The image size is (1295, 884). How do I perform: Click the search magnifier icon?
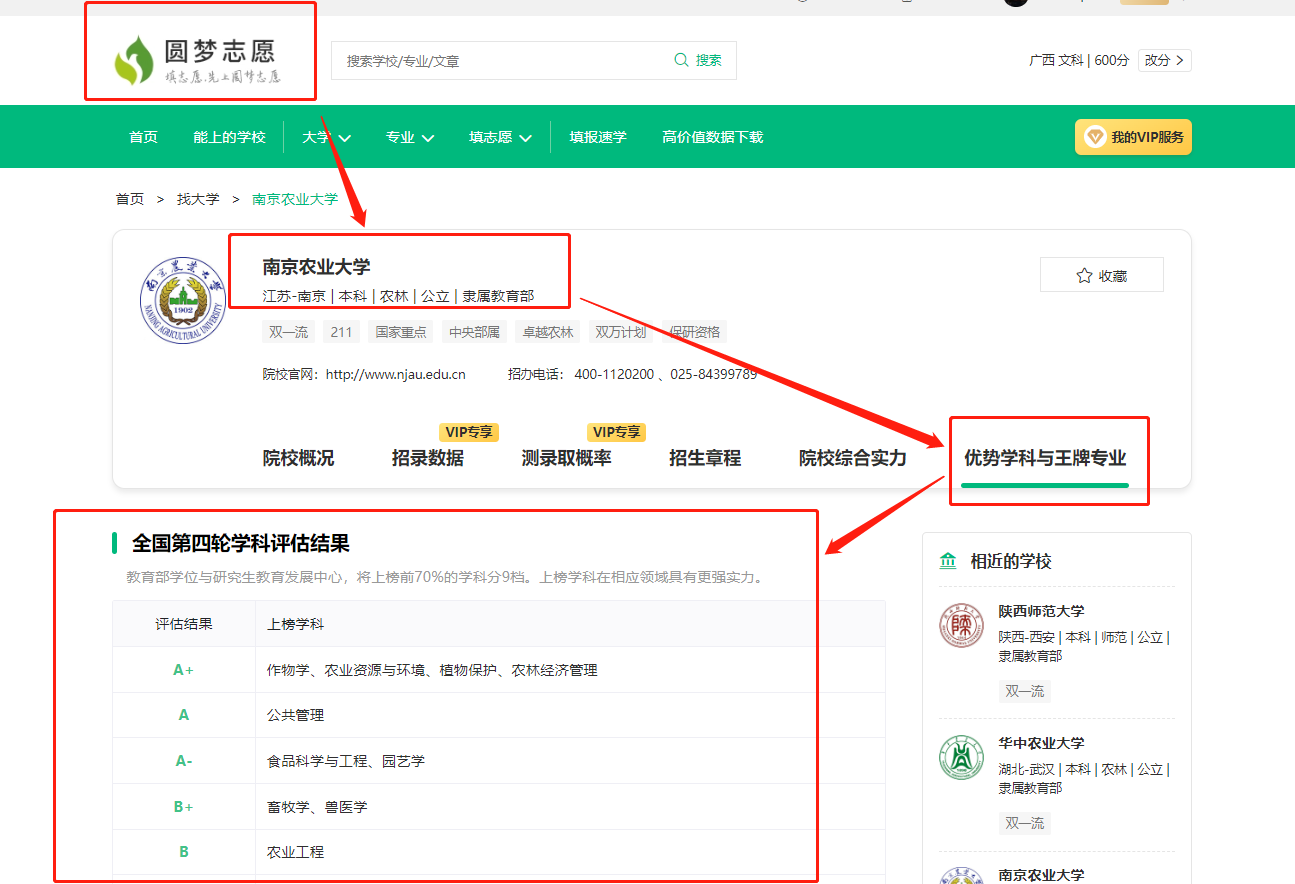tap(682, 60)
